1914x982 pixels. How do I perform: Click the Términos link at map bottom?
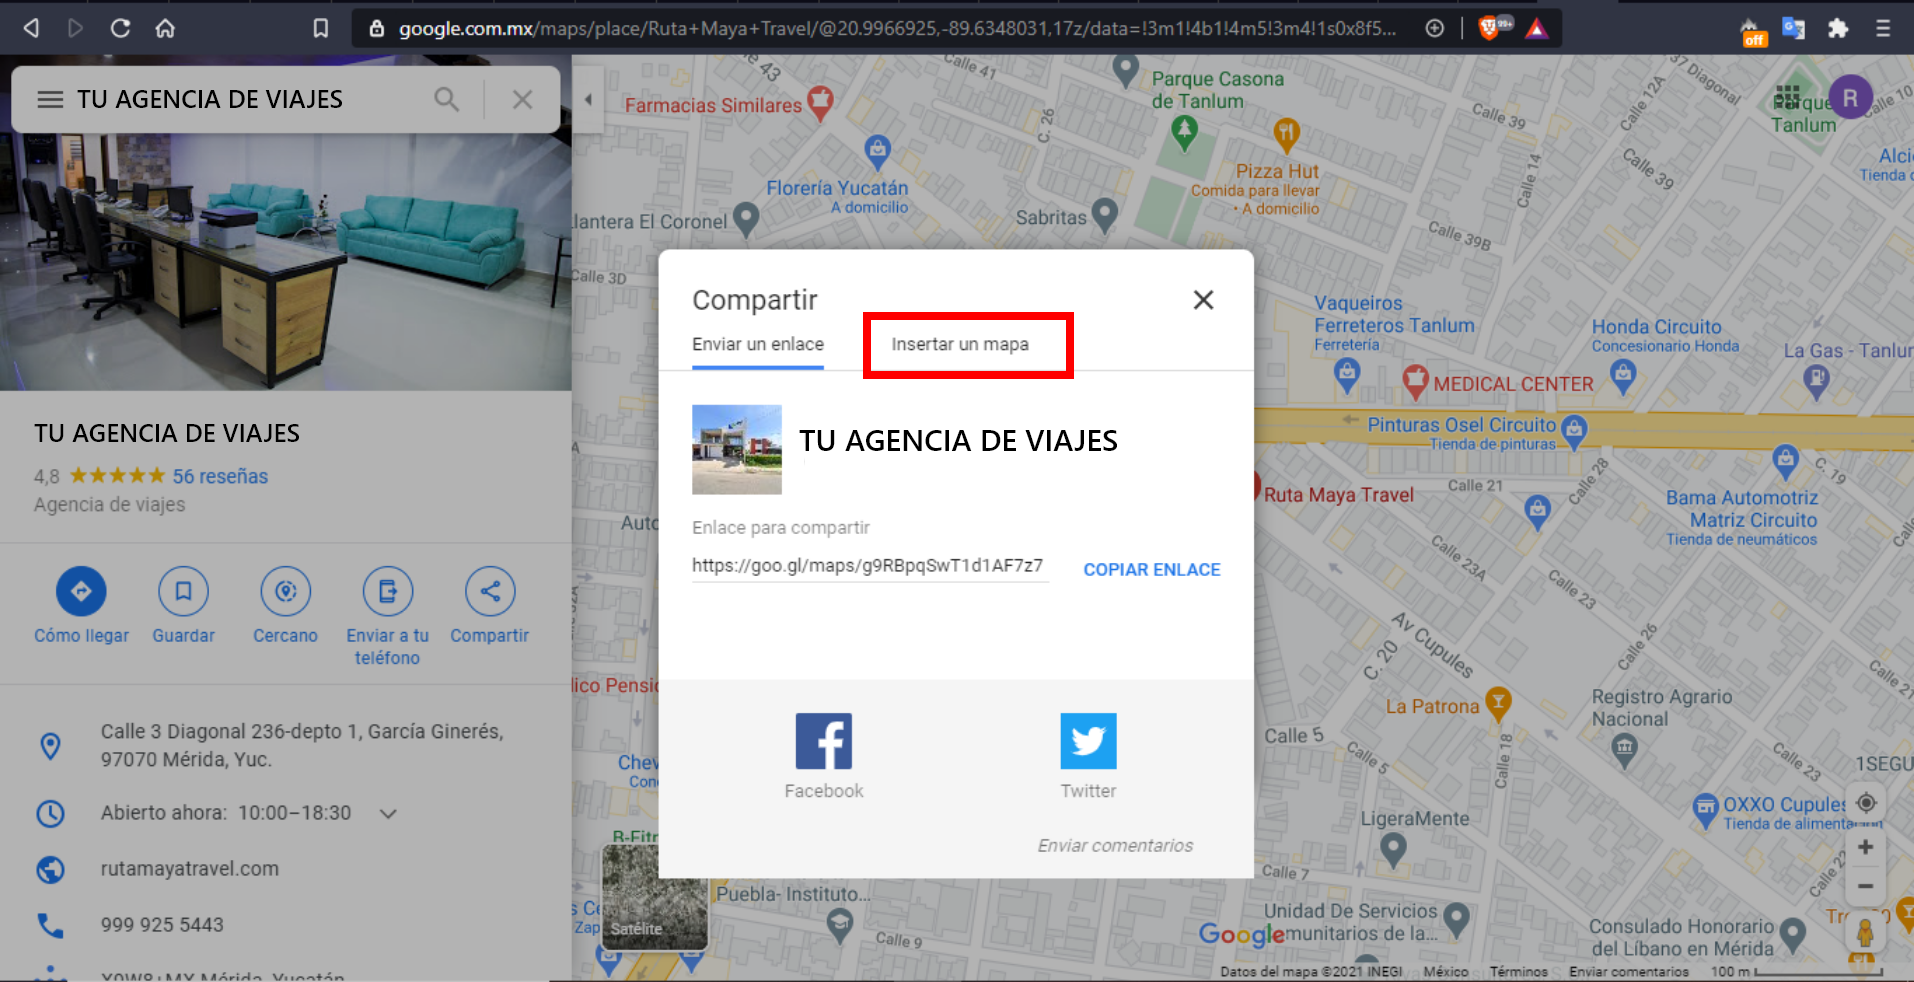pyautogui.click(x=1517, y=971)
